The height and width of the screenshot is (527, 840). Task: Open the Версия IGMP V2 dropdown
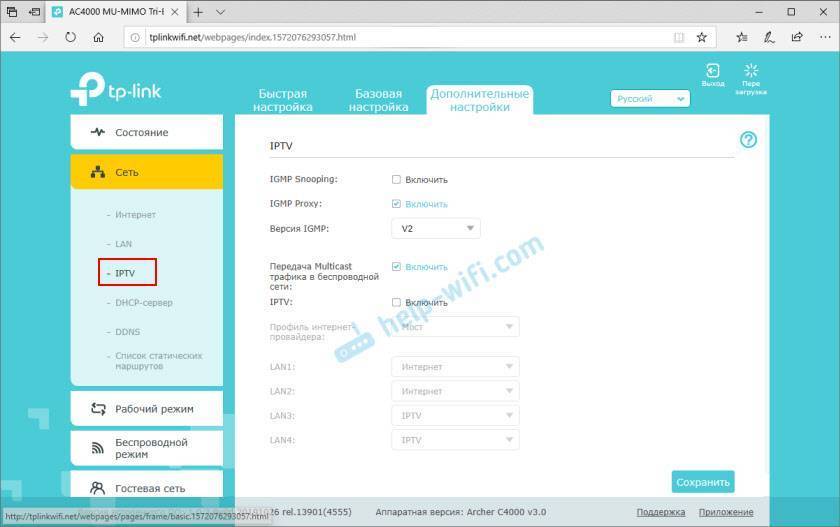pos(436,229)
